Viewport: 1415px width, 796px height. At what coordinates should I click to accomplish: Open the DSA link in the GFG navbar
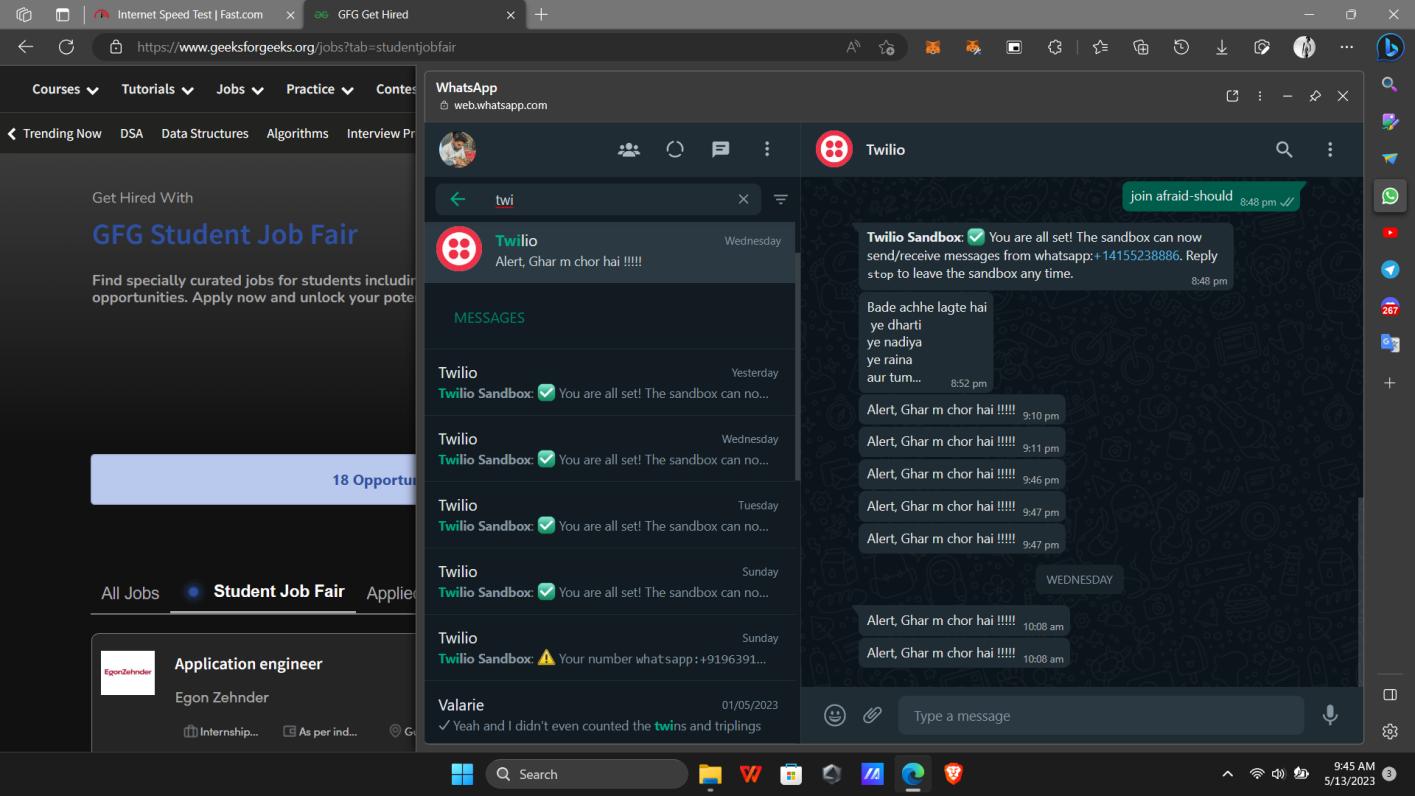click(x=131, y=133)
